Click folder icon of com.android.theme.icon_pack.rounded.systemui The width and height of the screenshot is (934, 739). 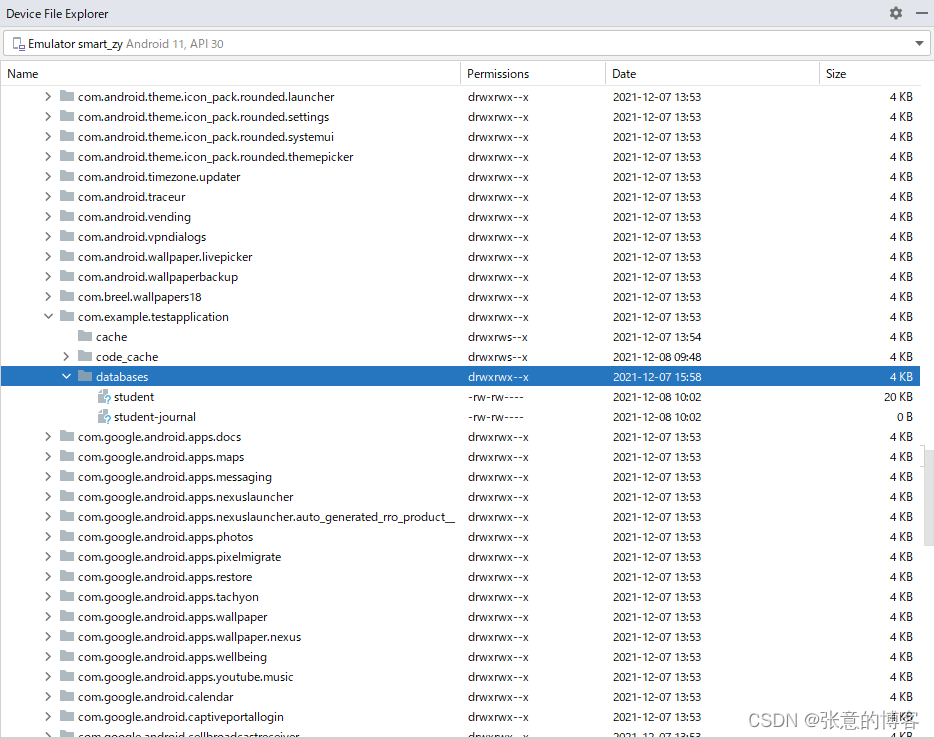[67, 136]
